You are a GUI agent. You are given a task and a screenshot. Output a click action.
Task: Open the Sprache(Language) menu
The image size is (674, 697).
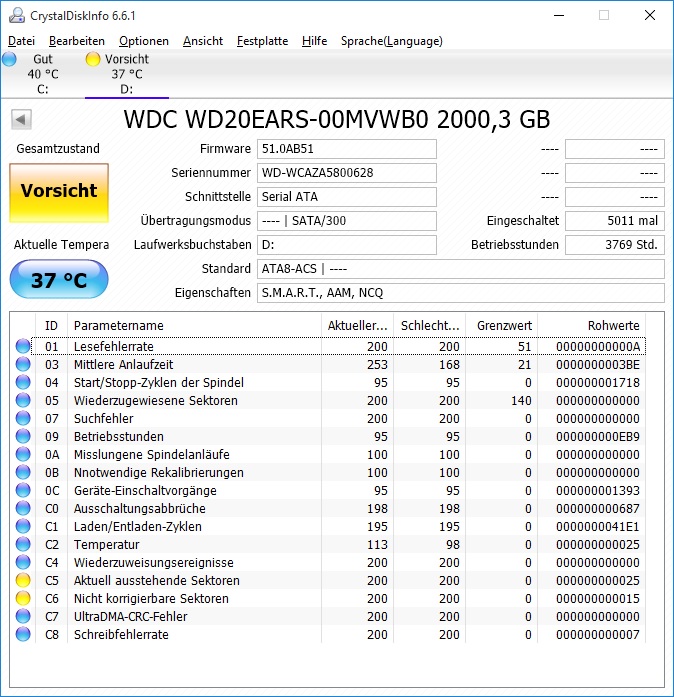point(392,41)
